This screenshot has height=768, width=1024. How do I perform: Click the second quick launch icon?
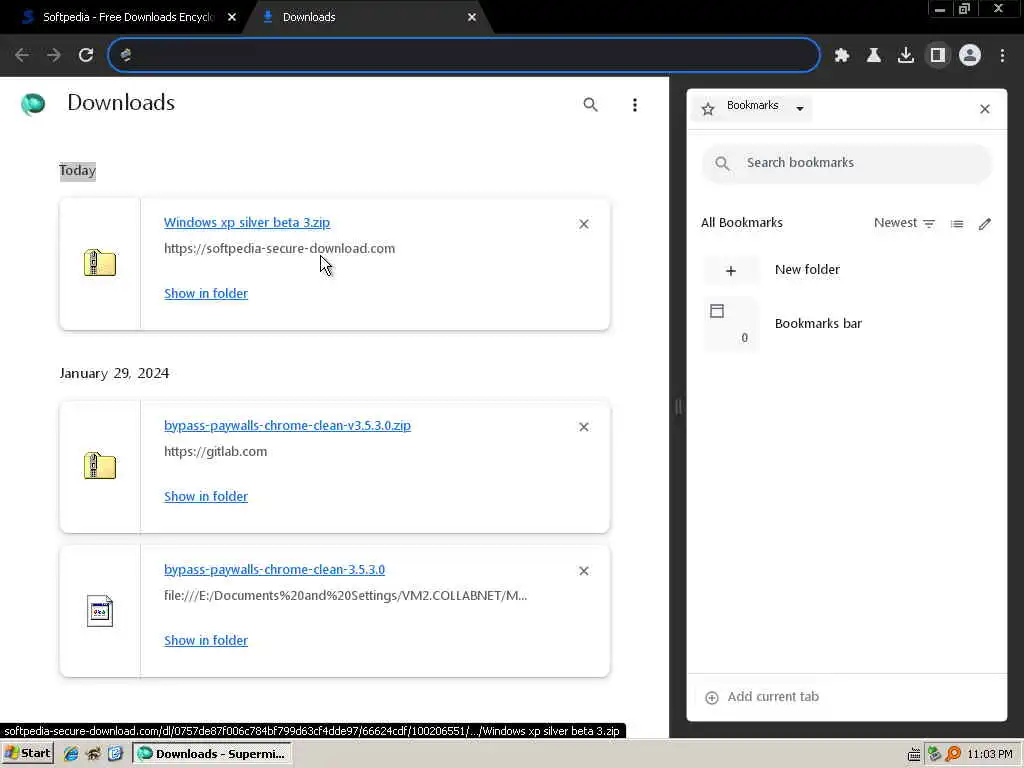tap(93, 754)
